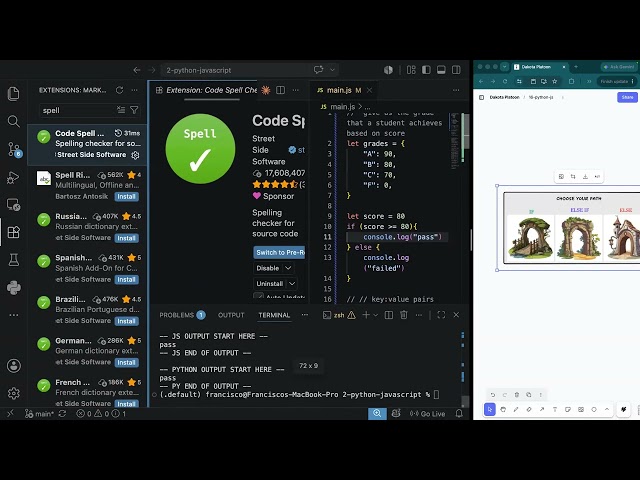Open the Search view in activity bar
This screenshot has width=640, height=480.
[x=13, y=121]
